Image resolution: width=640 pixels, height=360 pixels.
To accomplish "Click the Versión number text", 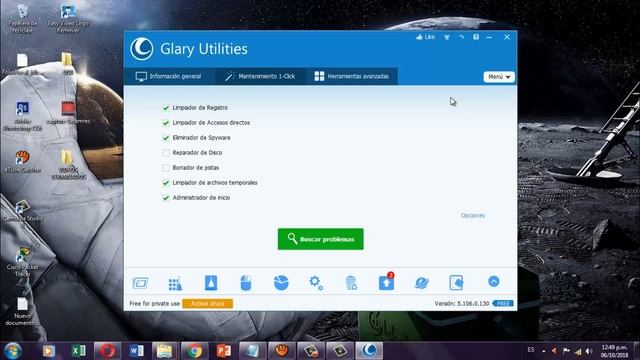I will point(462,304).
